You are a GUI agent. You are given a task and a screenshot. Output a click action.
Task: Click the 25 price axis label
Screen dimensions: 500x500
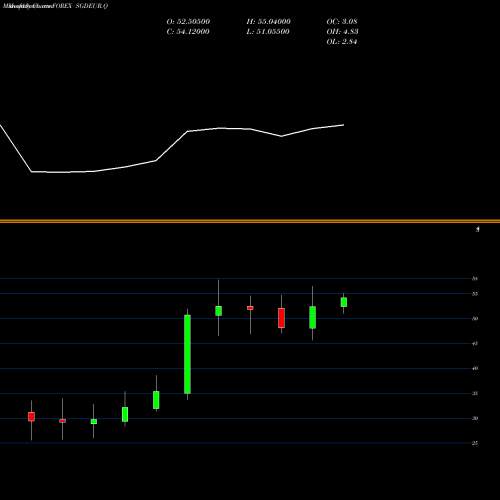click(475, 443)
